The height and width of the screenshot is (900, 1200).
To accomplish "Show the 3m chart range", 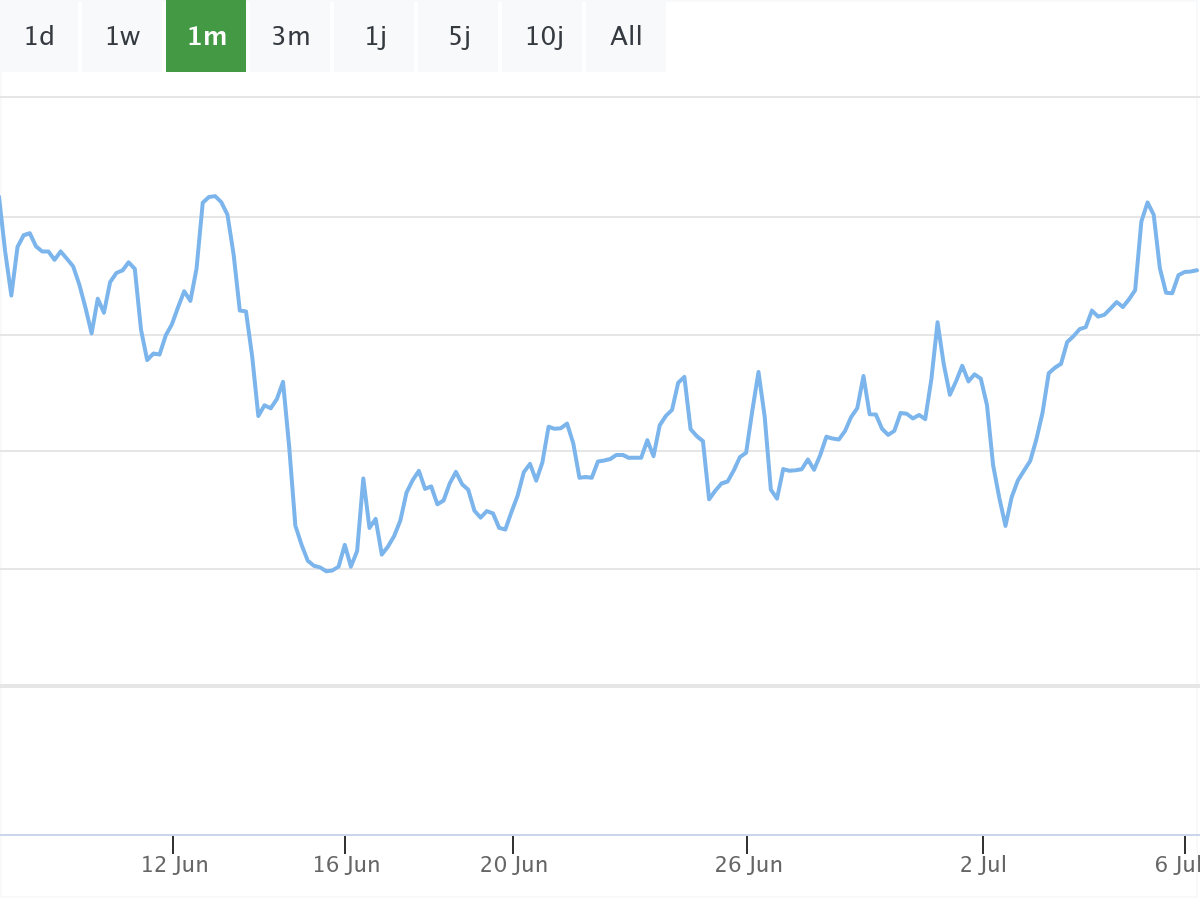I will [x=291, y=37].
